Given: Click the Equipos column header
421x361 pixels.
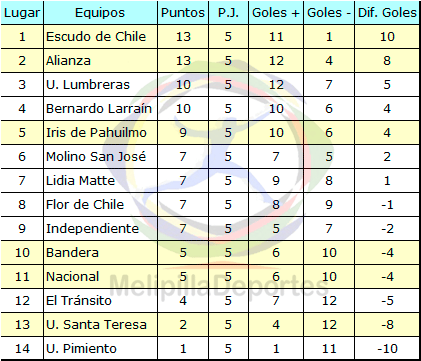Looking at the screenshot, I should pos(100,13).
